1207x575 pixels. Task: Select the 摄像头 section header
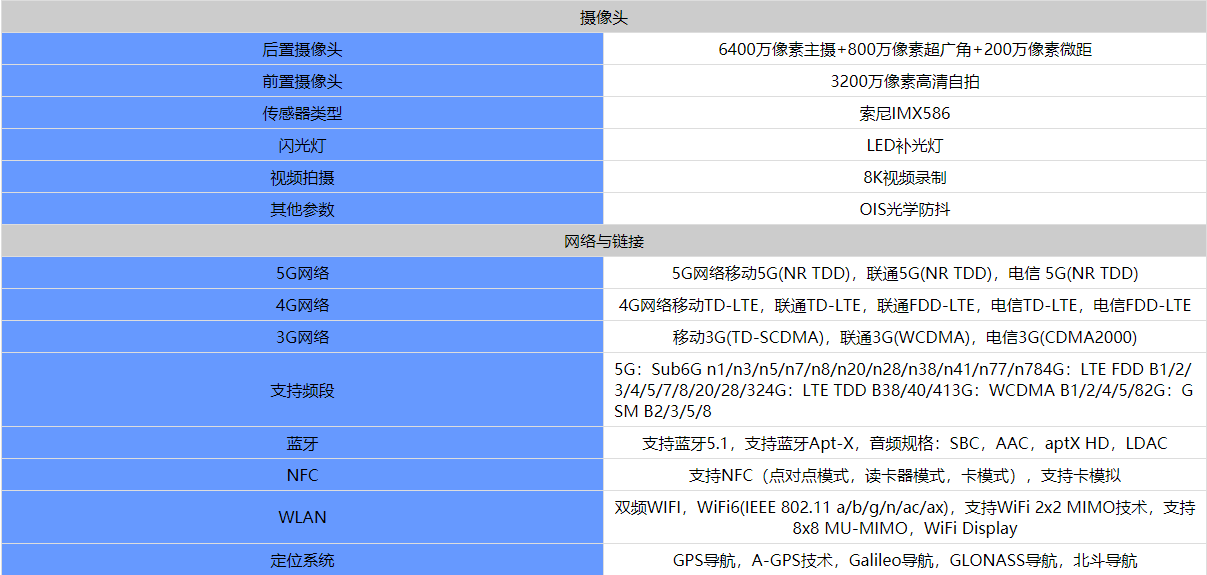pyautogui.click(x=603, y=17)
